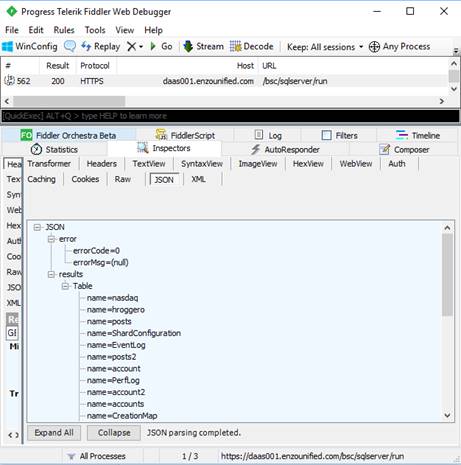Click the Collapse button

[114, 433]
